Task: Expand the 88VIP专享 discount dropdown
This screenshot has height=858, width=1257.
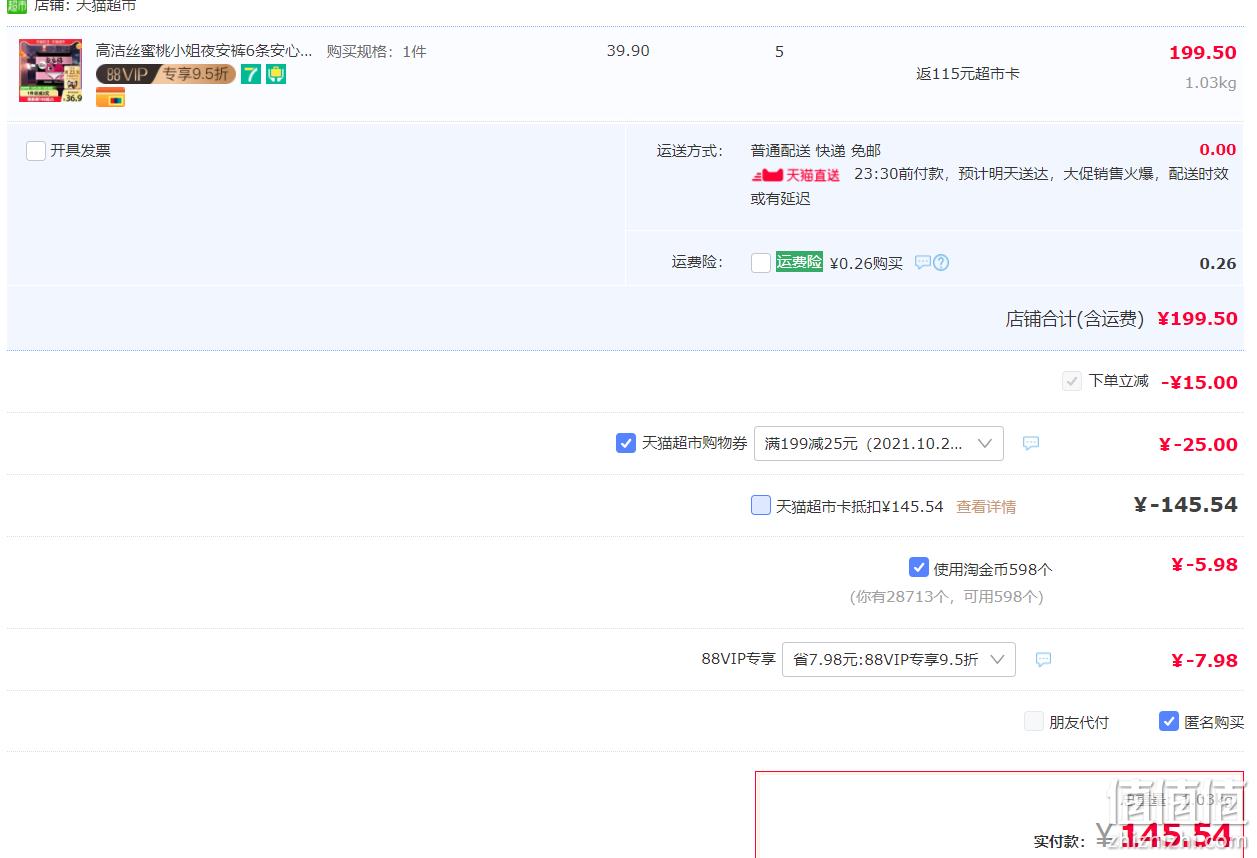Action: [x=899, y=659]
